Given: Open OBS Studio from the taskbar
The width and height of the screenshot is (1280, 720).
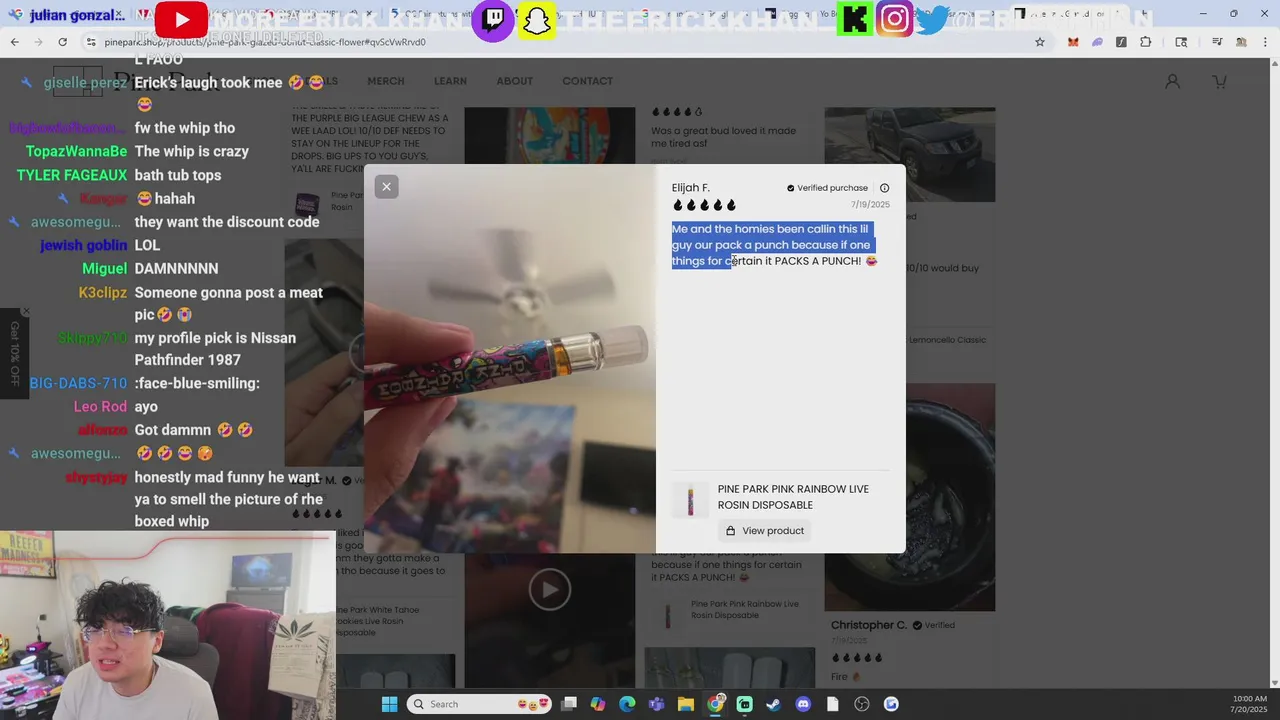Looking at the screenshot, I should point(862,704).
